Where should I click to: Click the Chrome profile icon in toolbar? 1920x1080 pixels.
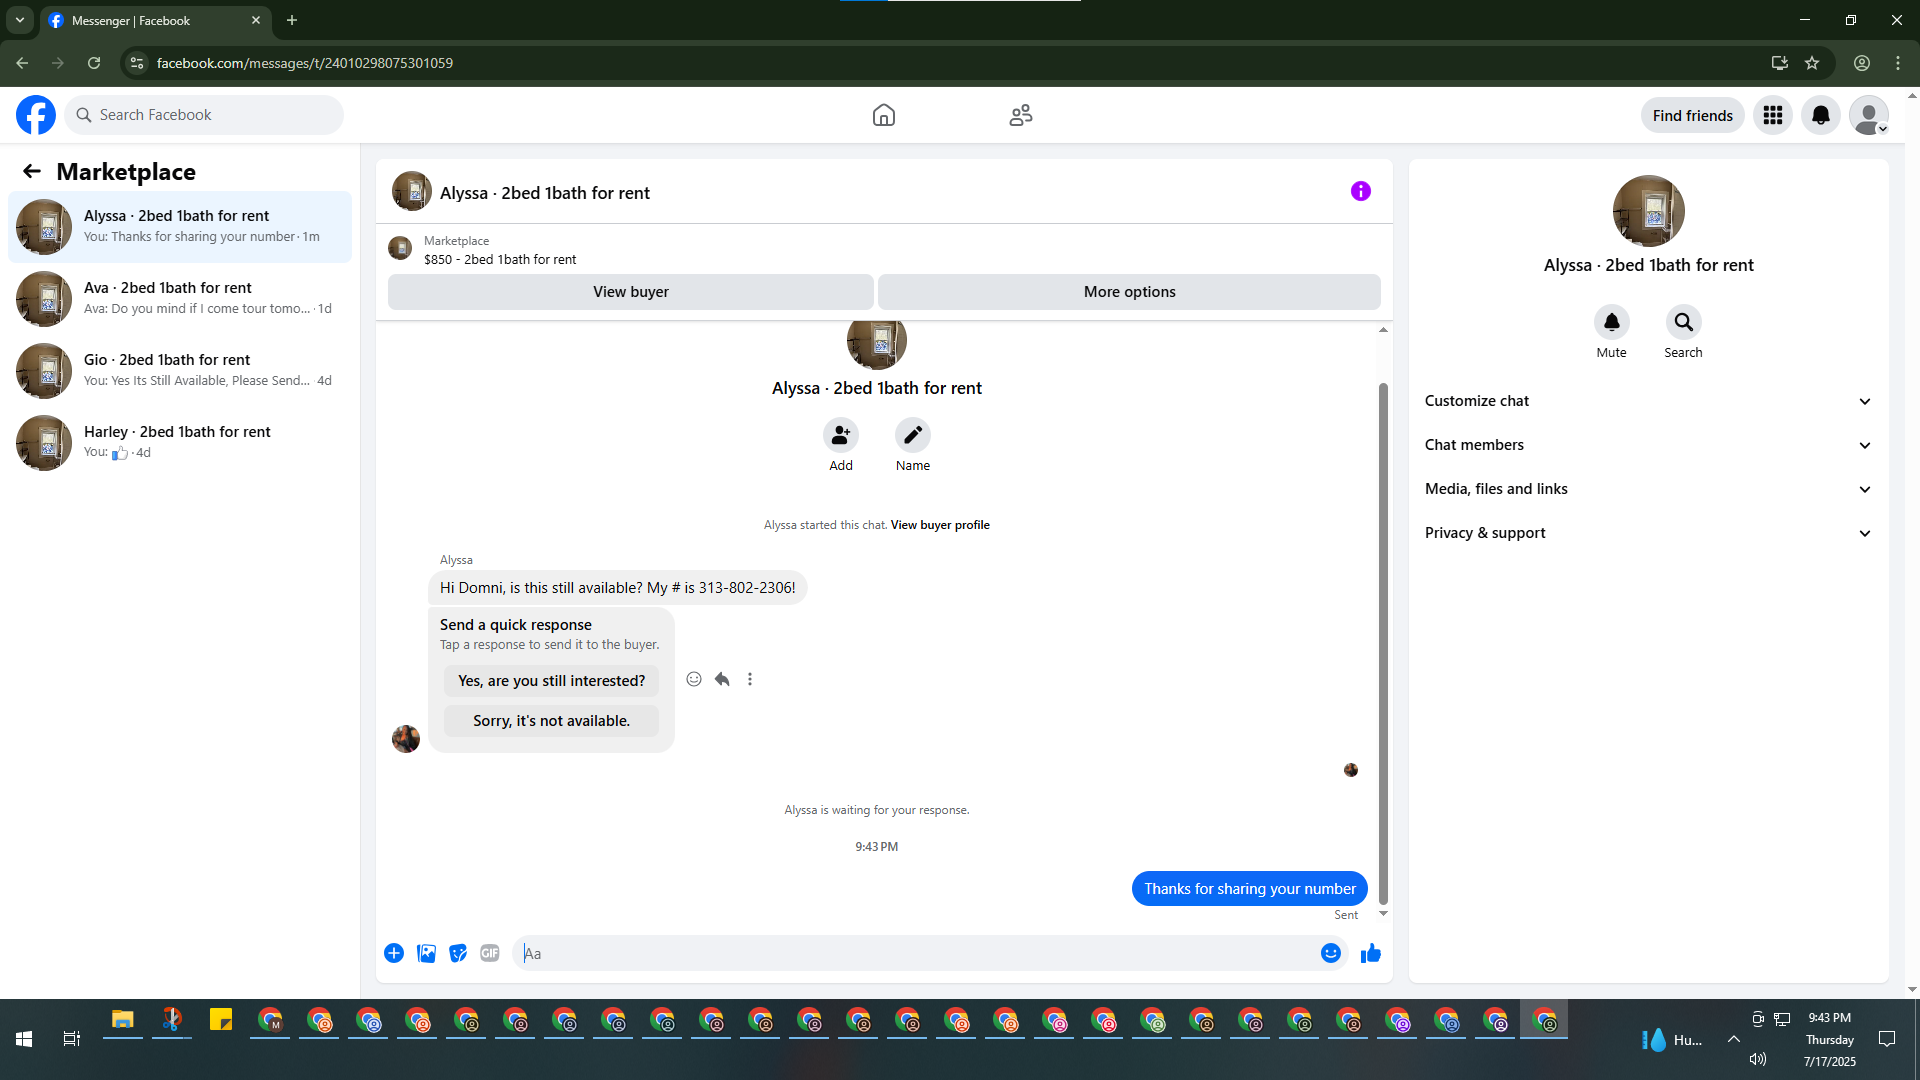coord(1862,63)
